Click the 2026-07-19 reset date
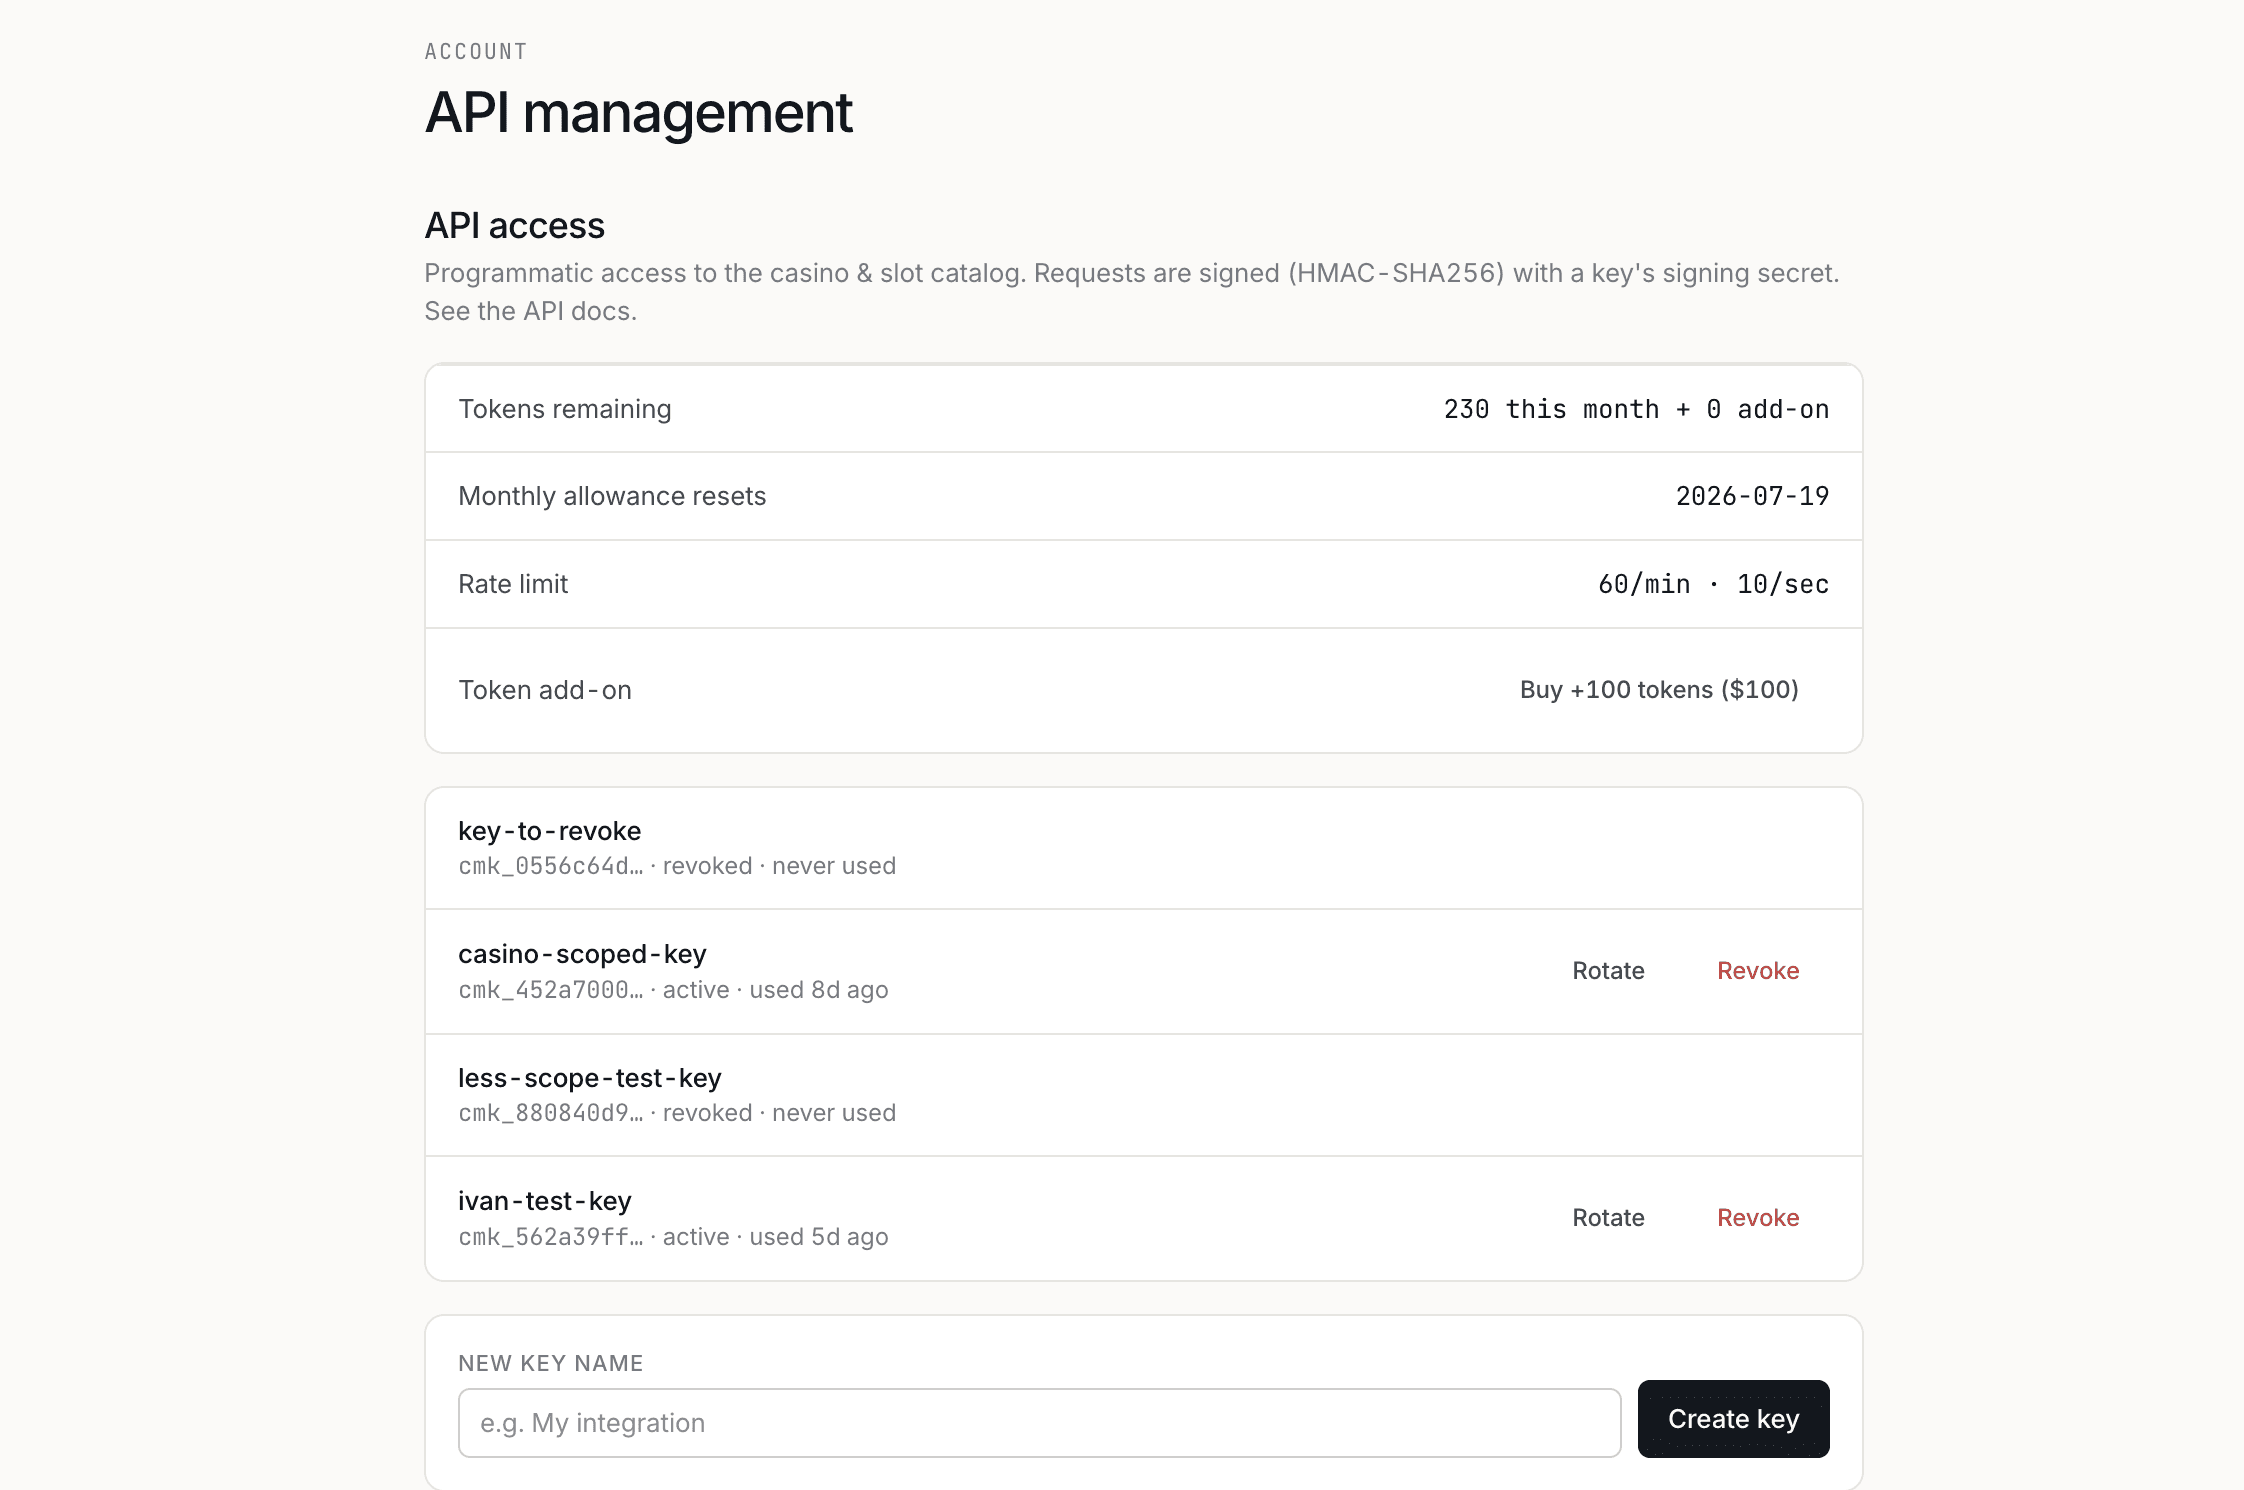This screenshot has width=2244, height=1490. pos(1752,496)
